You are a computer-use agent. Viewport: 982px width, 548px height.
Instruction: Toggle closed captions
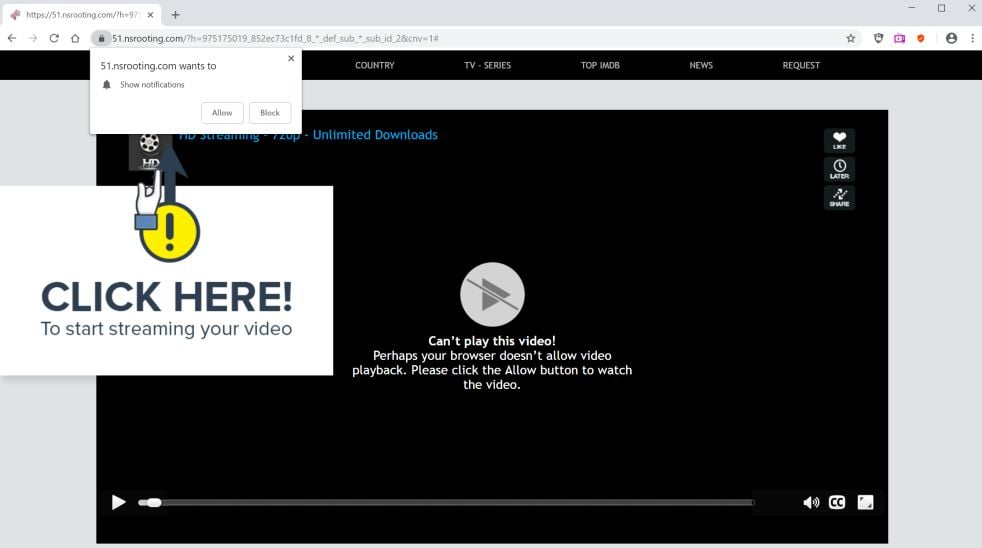coord(837,502)
